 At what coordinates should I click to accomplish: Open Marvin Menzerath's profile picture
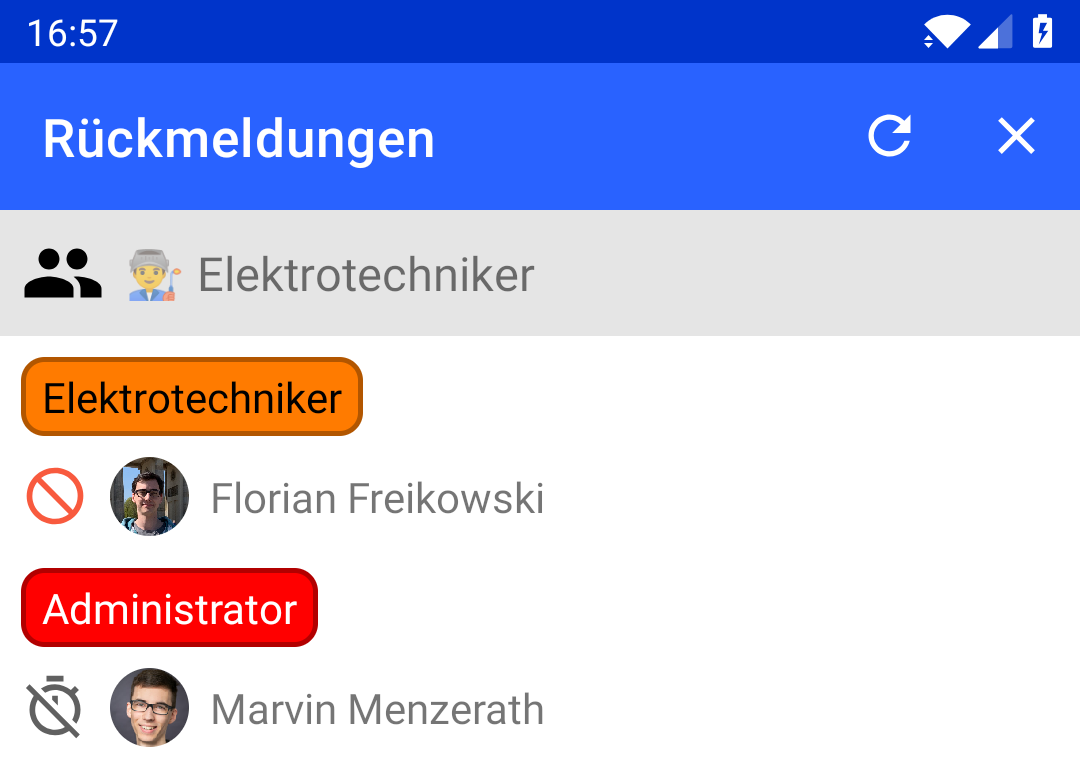click(149, 708)
